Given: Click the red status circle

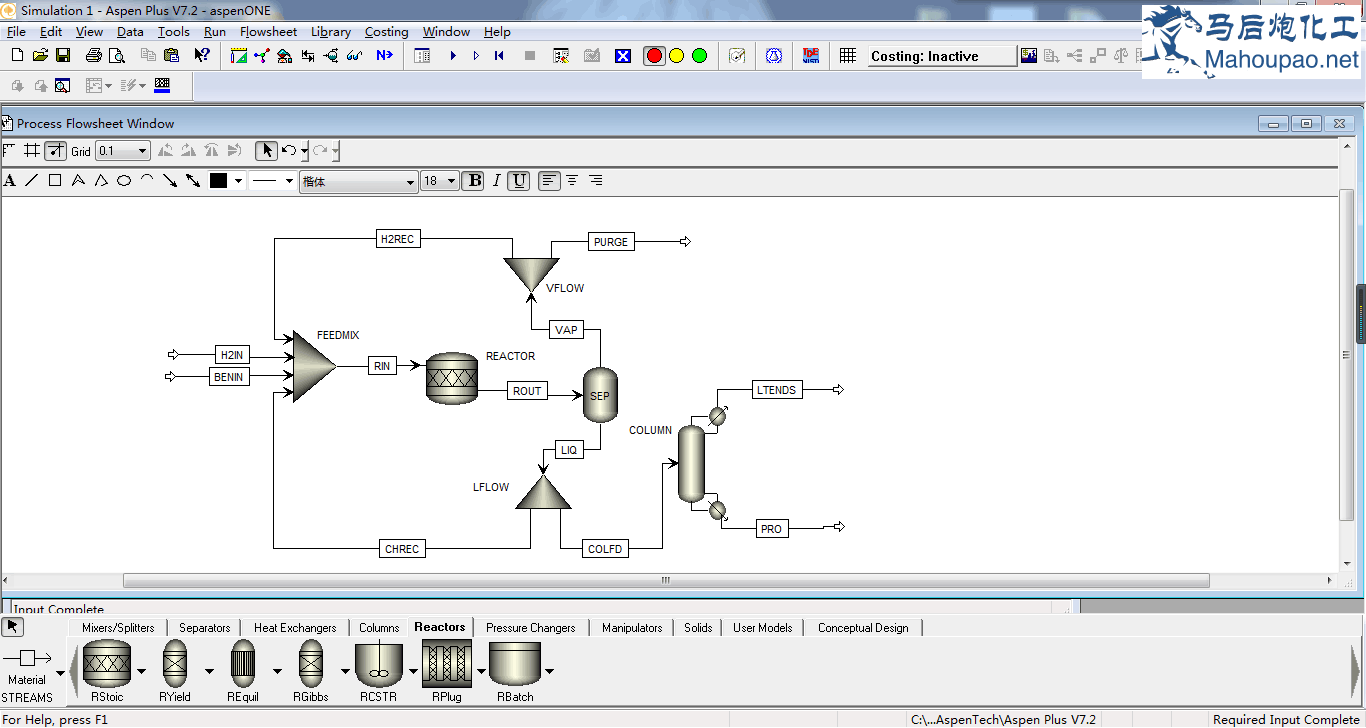Looking at the screenshot, I should pyautogui.click(x=654, y=56).
